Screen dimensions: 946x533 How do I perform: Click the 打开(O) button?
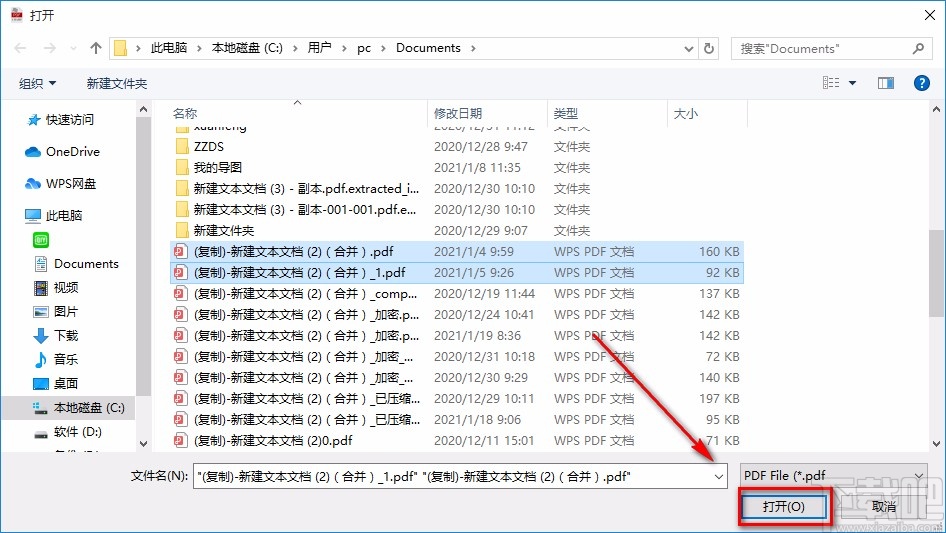pyautogui.click(x=784, y=506)
